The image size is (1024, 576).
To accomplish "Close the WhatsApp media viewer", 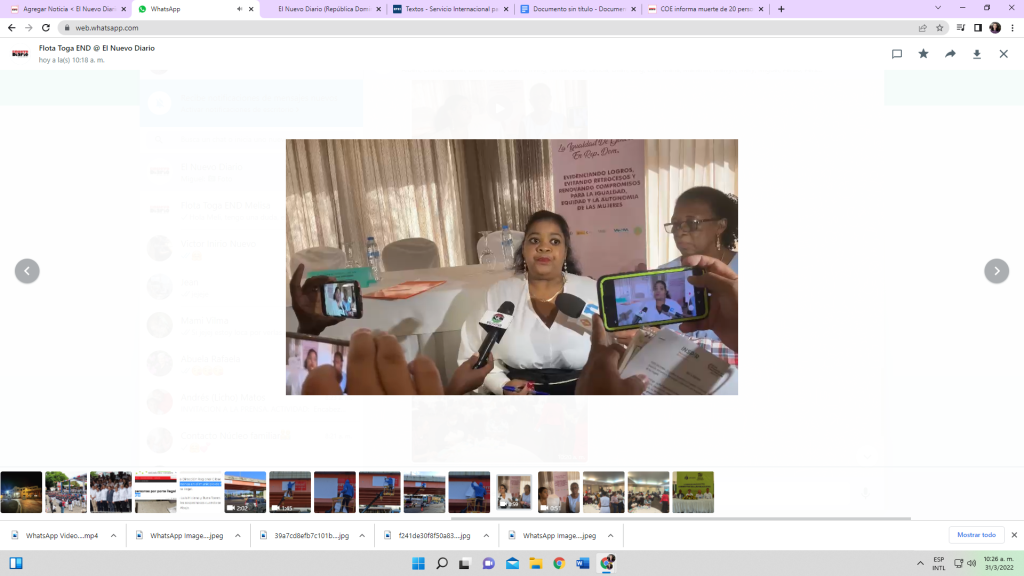I will point(1004,54).
